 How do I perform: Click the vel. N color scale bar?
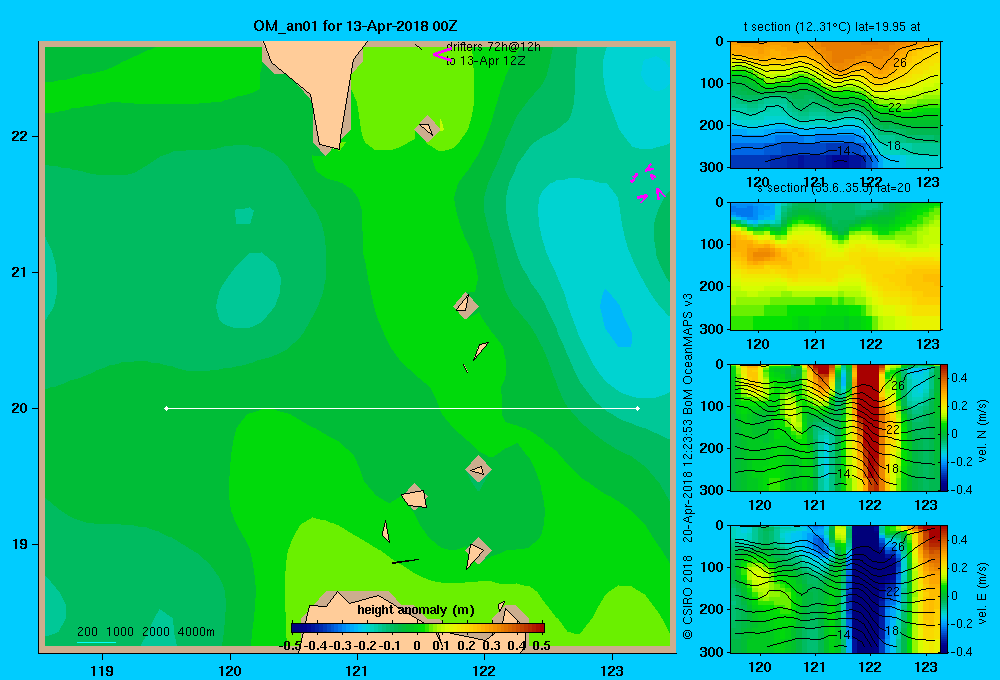pyautogui.click(x=945, y=427)
